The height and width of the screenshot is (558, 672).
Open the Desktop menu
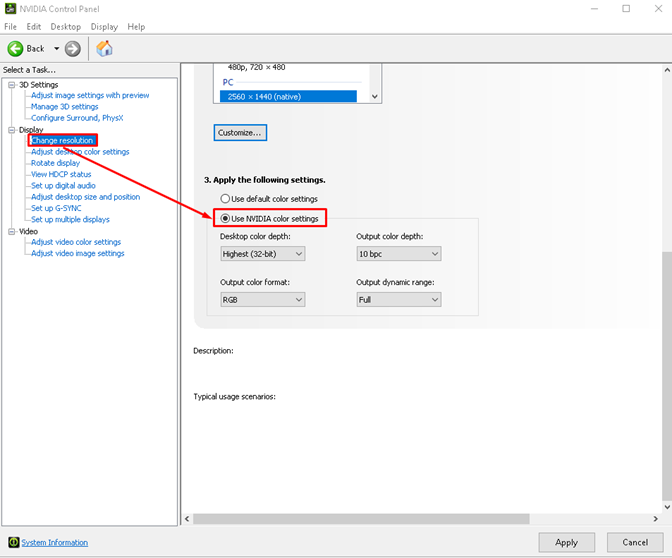[x=65, y=27]
